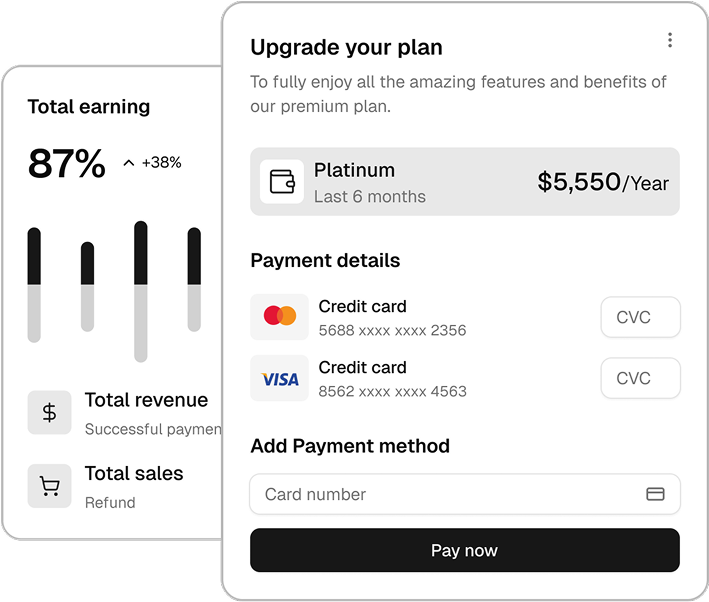The width and height of the screenshot is (709, 602).
Task: Click the Pay now button
Action: (x=465, y=550)
